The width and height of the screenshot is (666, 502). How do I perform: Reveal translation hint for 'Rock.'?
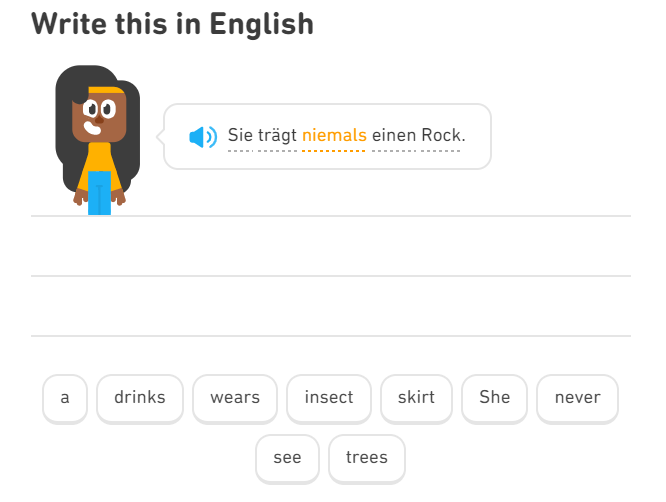tap(442, 135)
